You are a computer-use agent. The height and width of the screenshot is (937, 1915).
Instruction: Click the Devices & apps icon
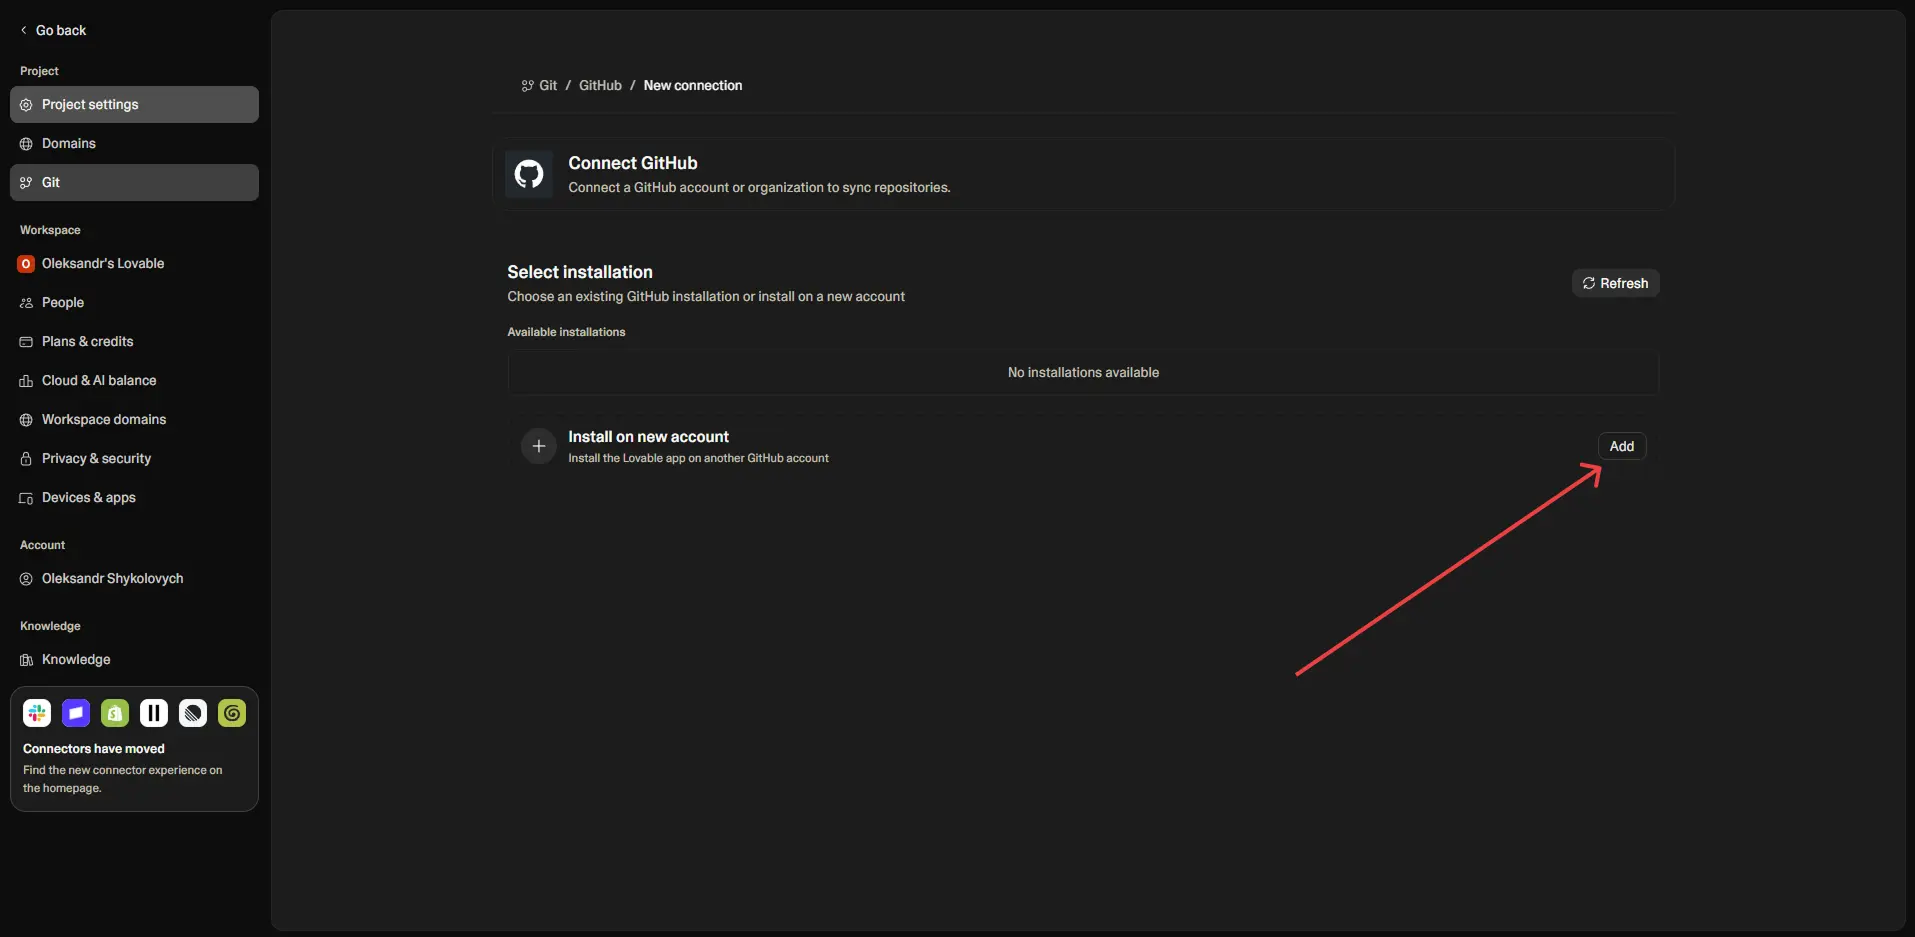tap(26, 498)
